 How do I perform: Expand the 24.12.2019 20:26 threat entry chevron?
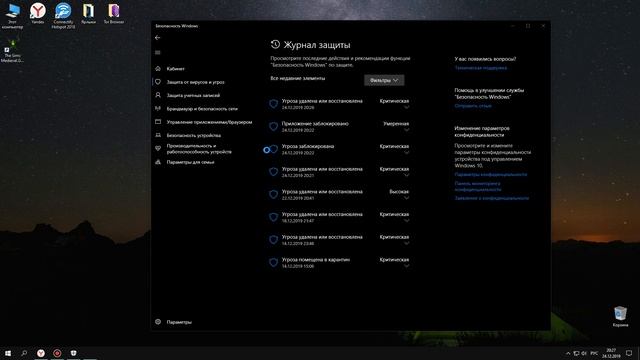[x=406, y=108]
